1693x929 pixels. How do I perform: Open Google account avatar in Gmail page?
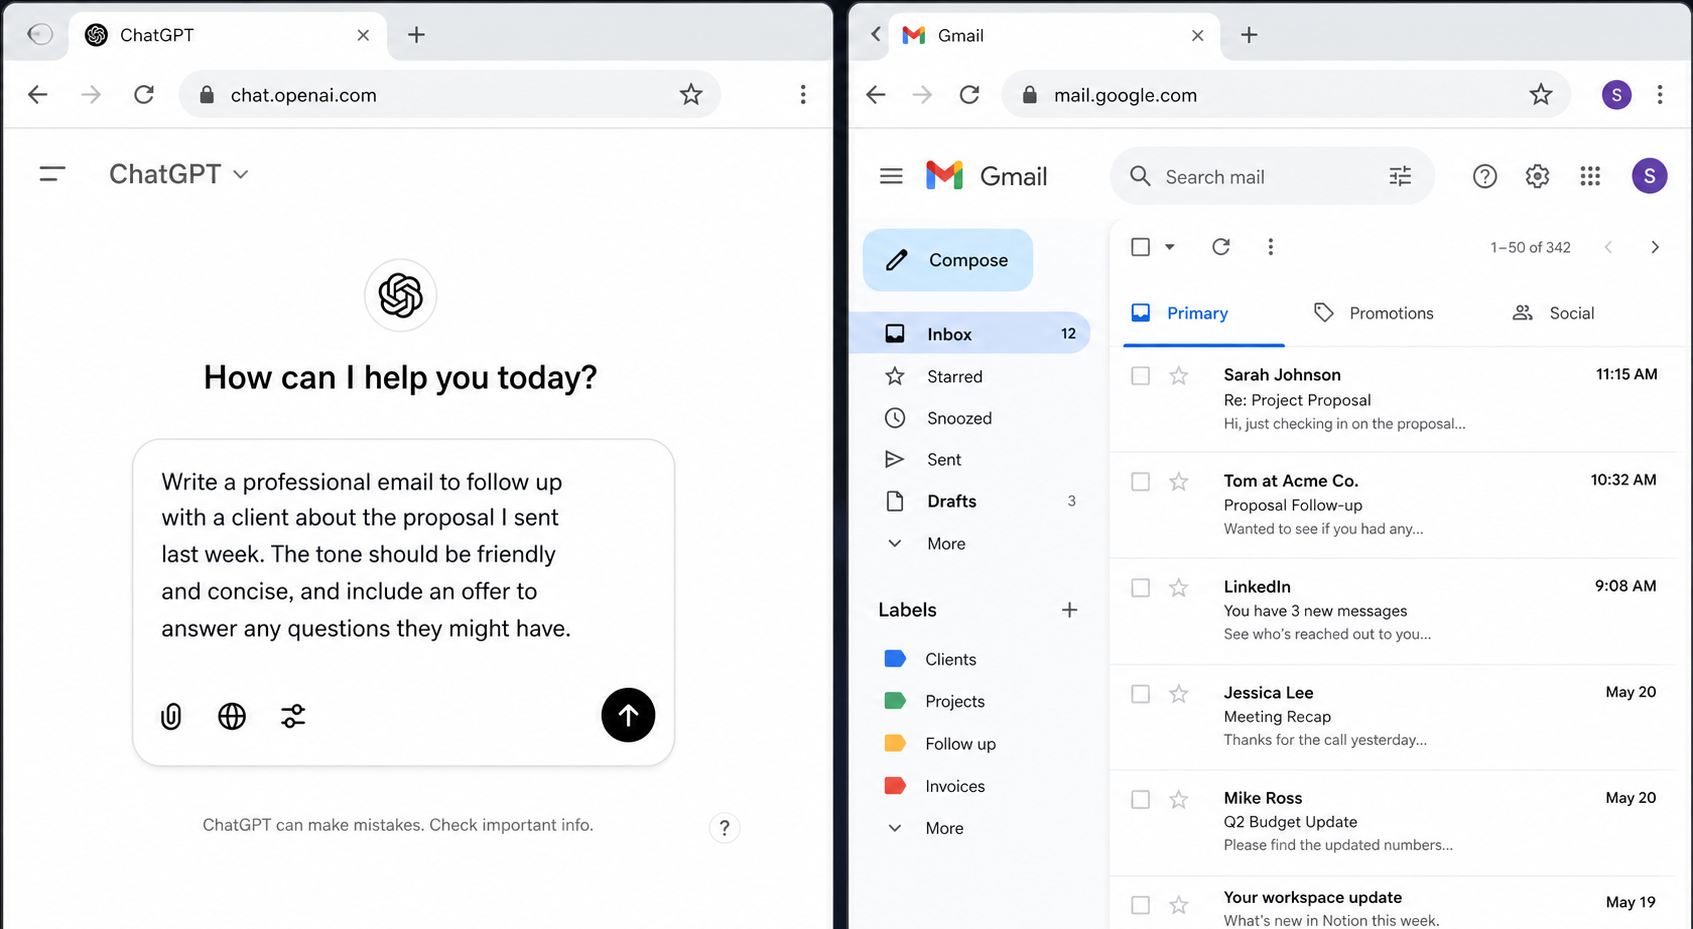point(1650,176)
